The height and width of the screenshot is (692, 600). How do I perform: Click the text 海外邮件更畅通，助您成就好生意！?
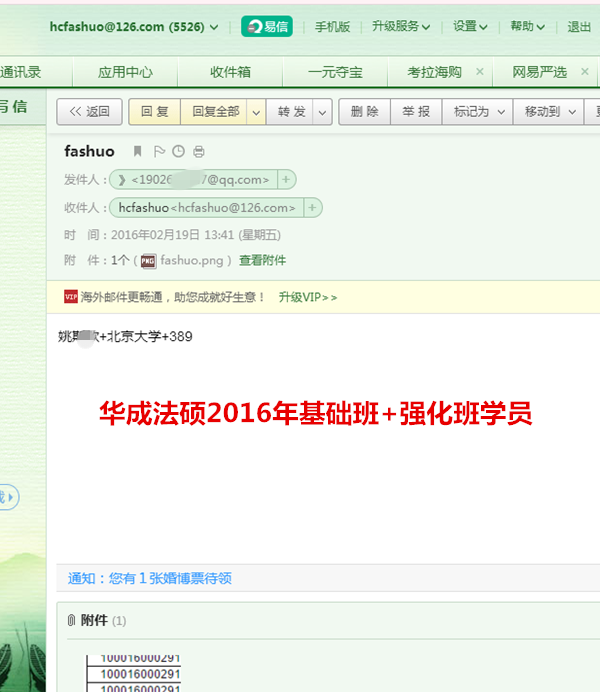172,297
